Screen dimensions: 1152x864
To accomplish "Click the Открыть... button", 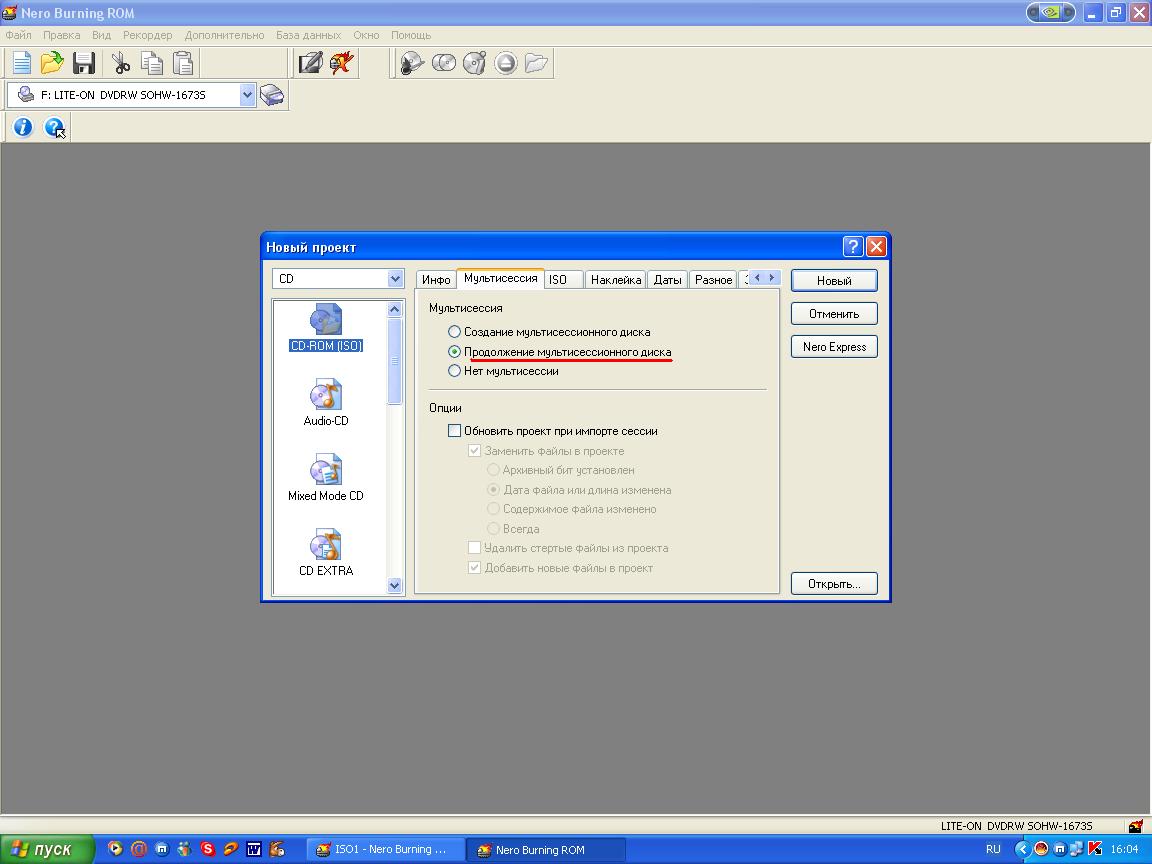I will click(834, 584).
